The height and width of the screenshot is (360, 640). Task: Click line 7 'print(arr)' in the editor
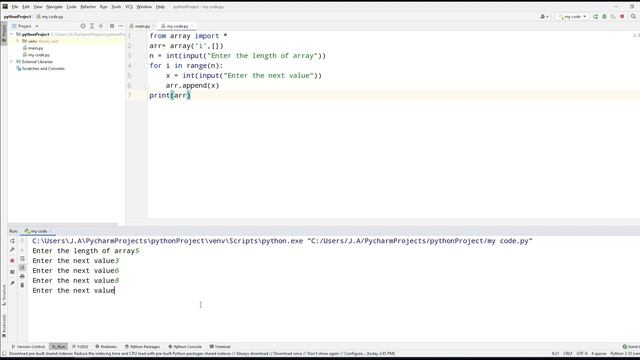[x=170, y=96]
